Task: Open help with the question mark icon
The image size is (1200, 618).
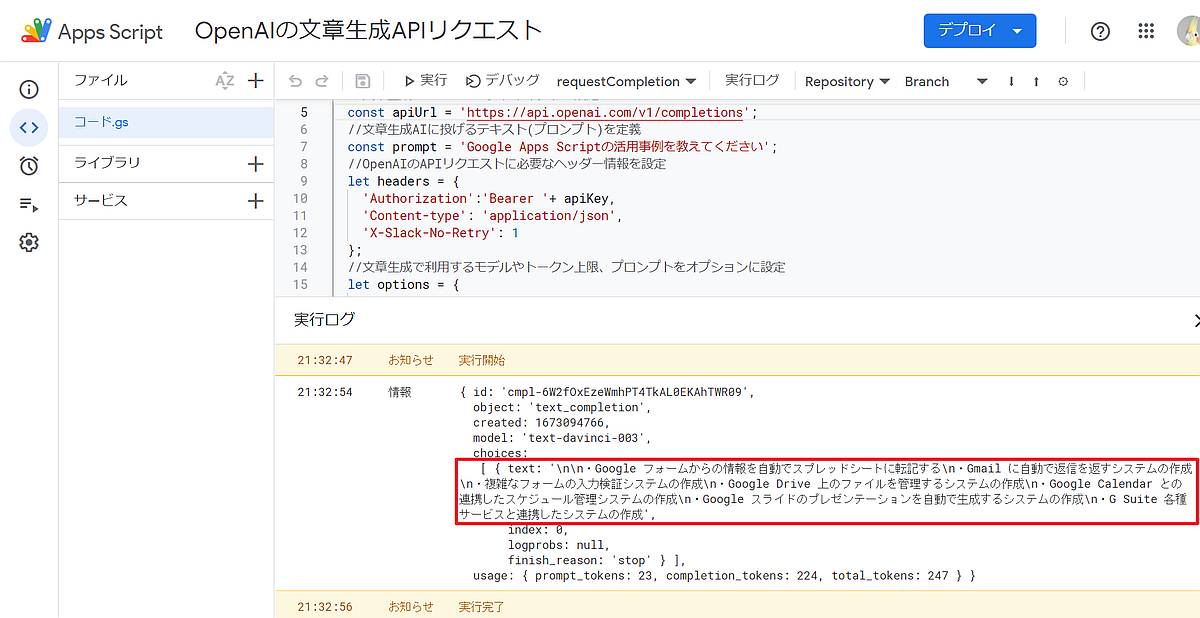Action: coord(1100,31)
